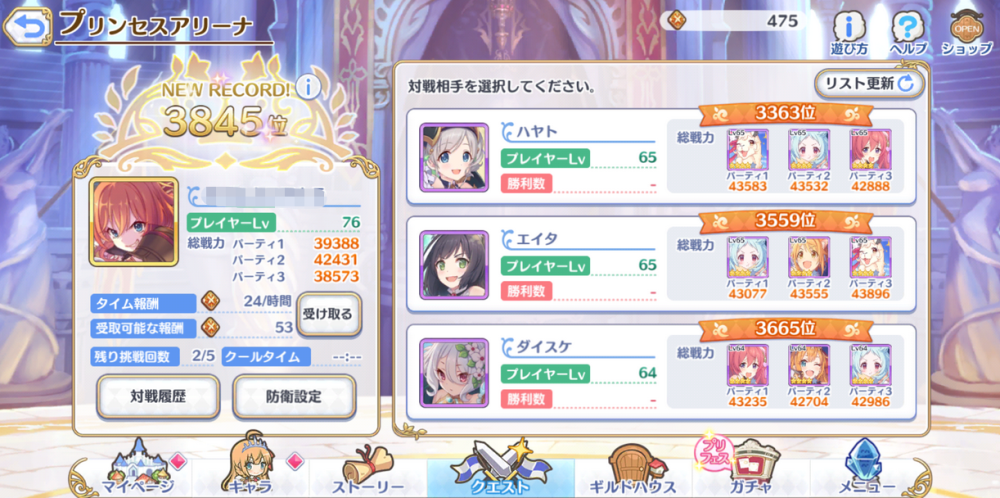This screenshot has width=1000, height=498.
Task: Click the back arrow next to プリンセスアリーナ
Action: click(26, 27)
